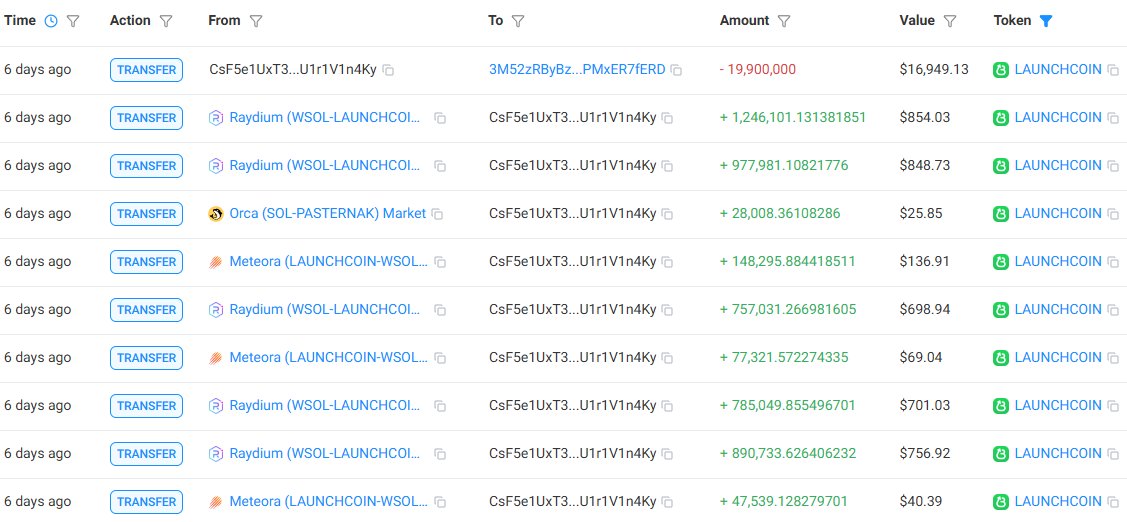Click the To address in the $756.92 row
1127x522 pixels.
(x=573, y=454)
